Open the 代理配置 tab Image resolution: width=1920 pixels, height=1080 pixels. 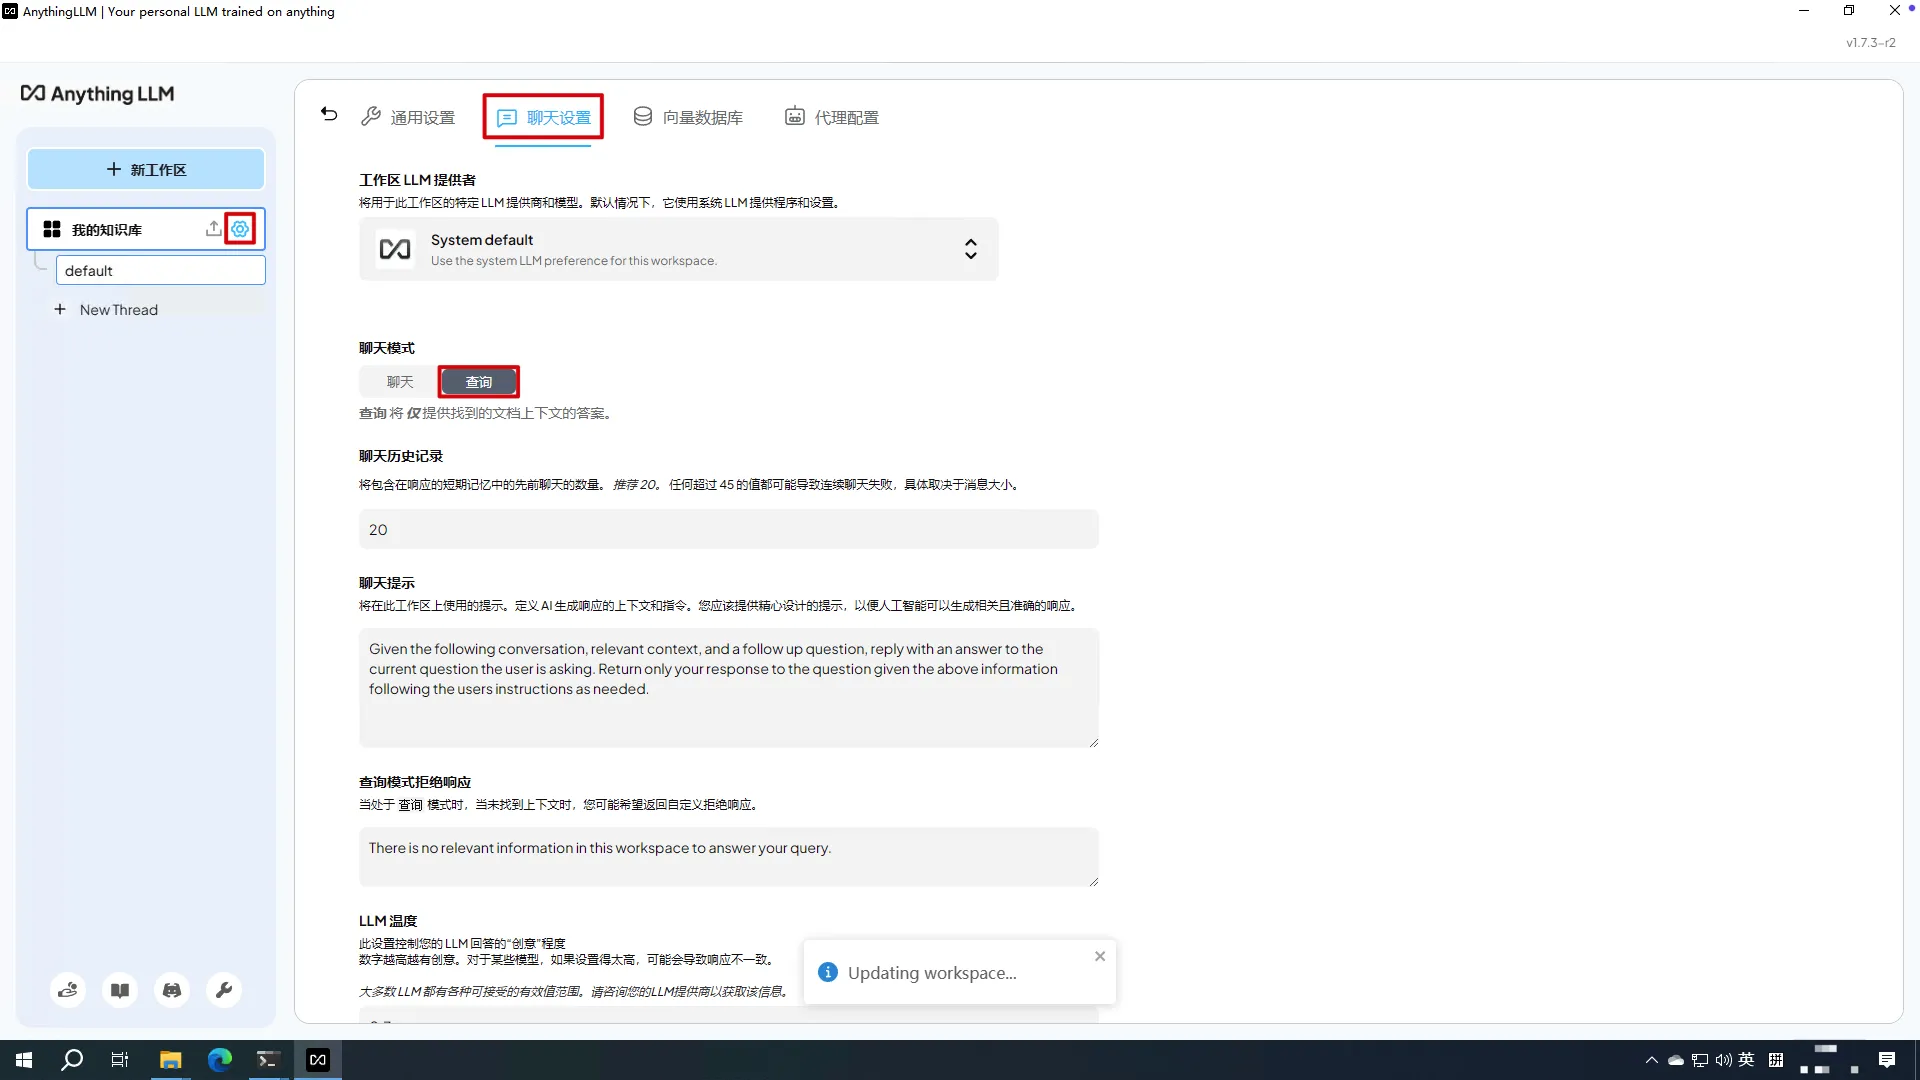tap(831, 117)
